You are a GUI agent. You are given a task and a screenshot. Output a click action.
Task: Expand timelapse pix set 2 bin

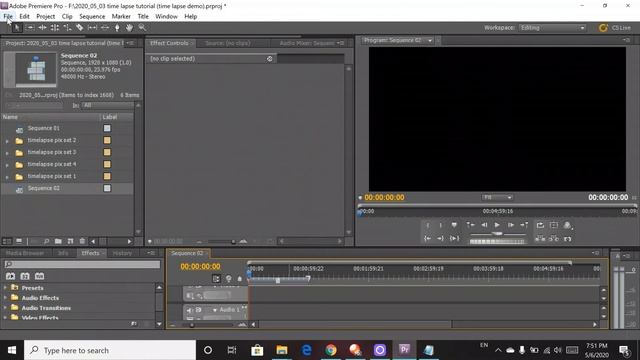(7, 141)
